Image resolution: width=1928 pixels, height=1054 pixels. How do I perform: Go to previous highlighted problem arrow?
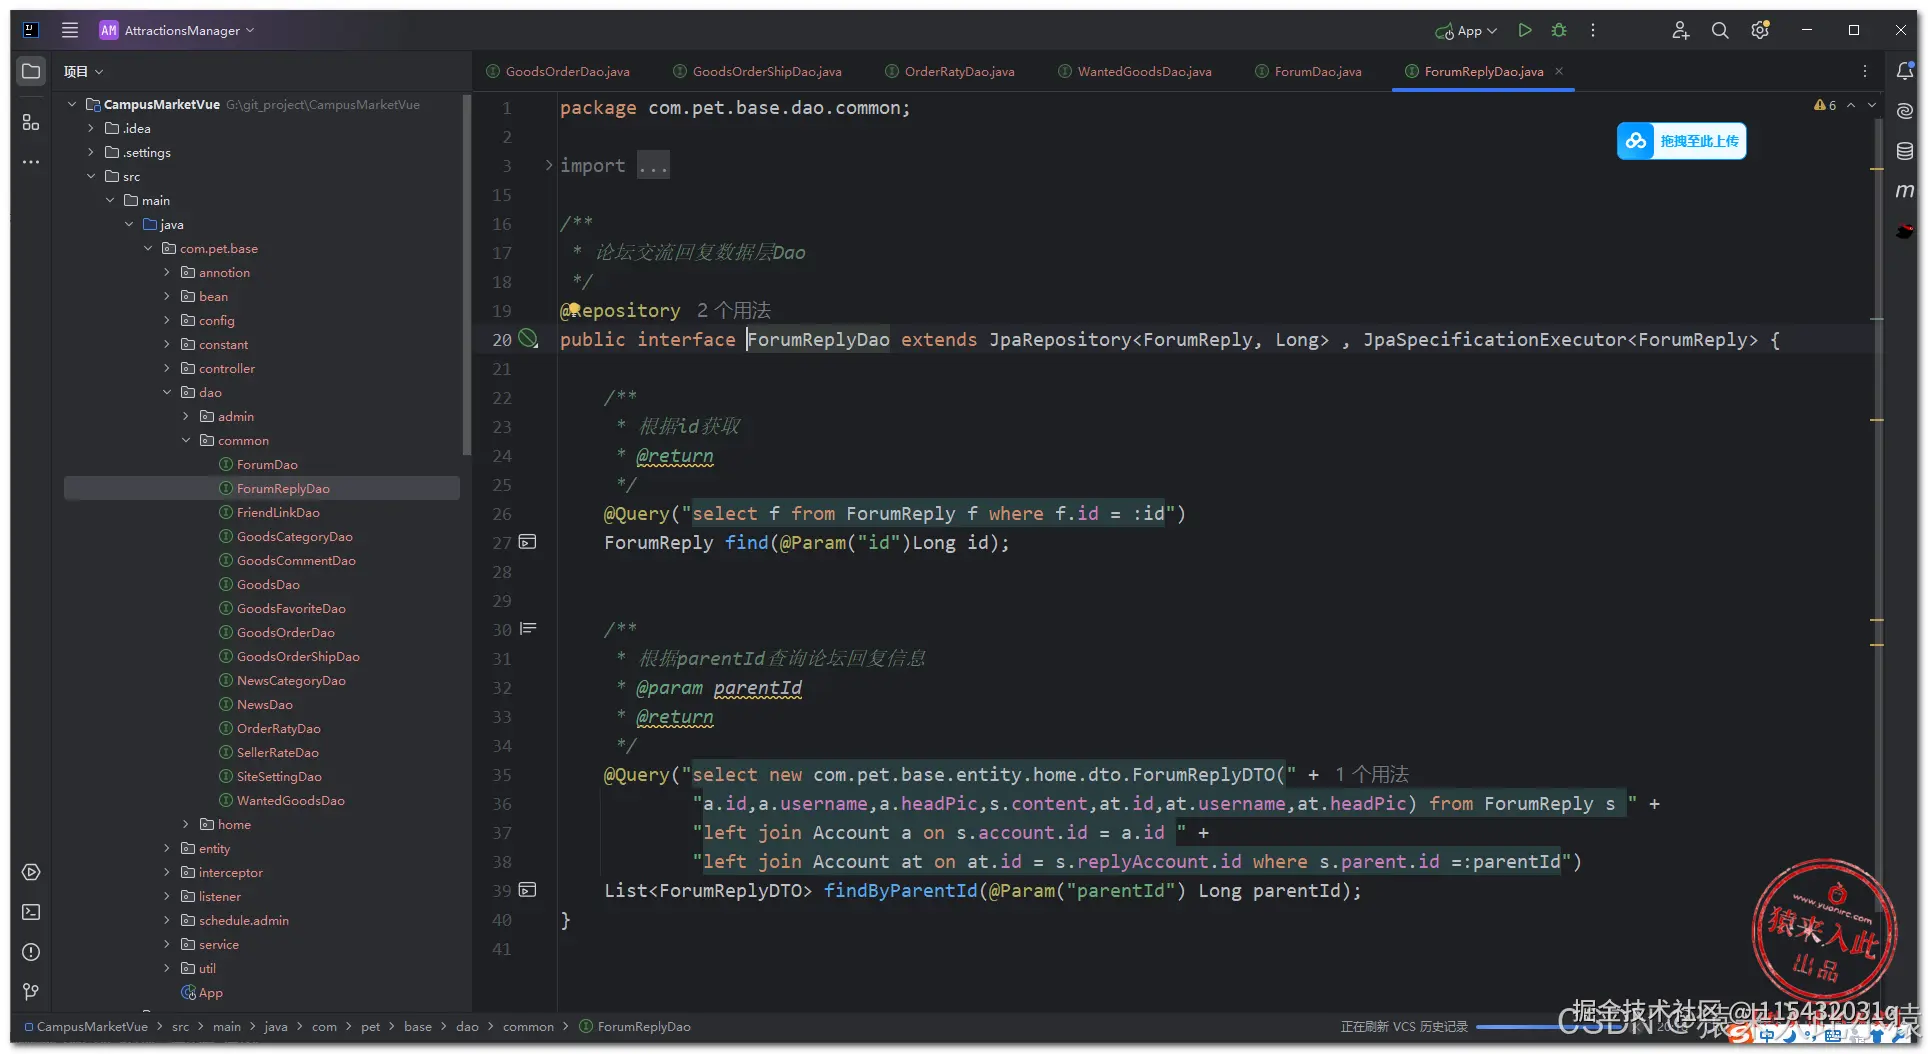tap(1851, 105)
